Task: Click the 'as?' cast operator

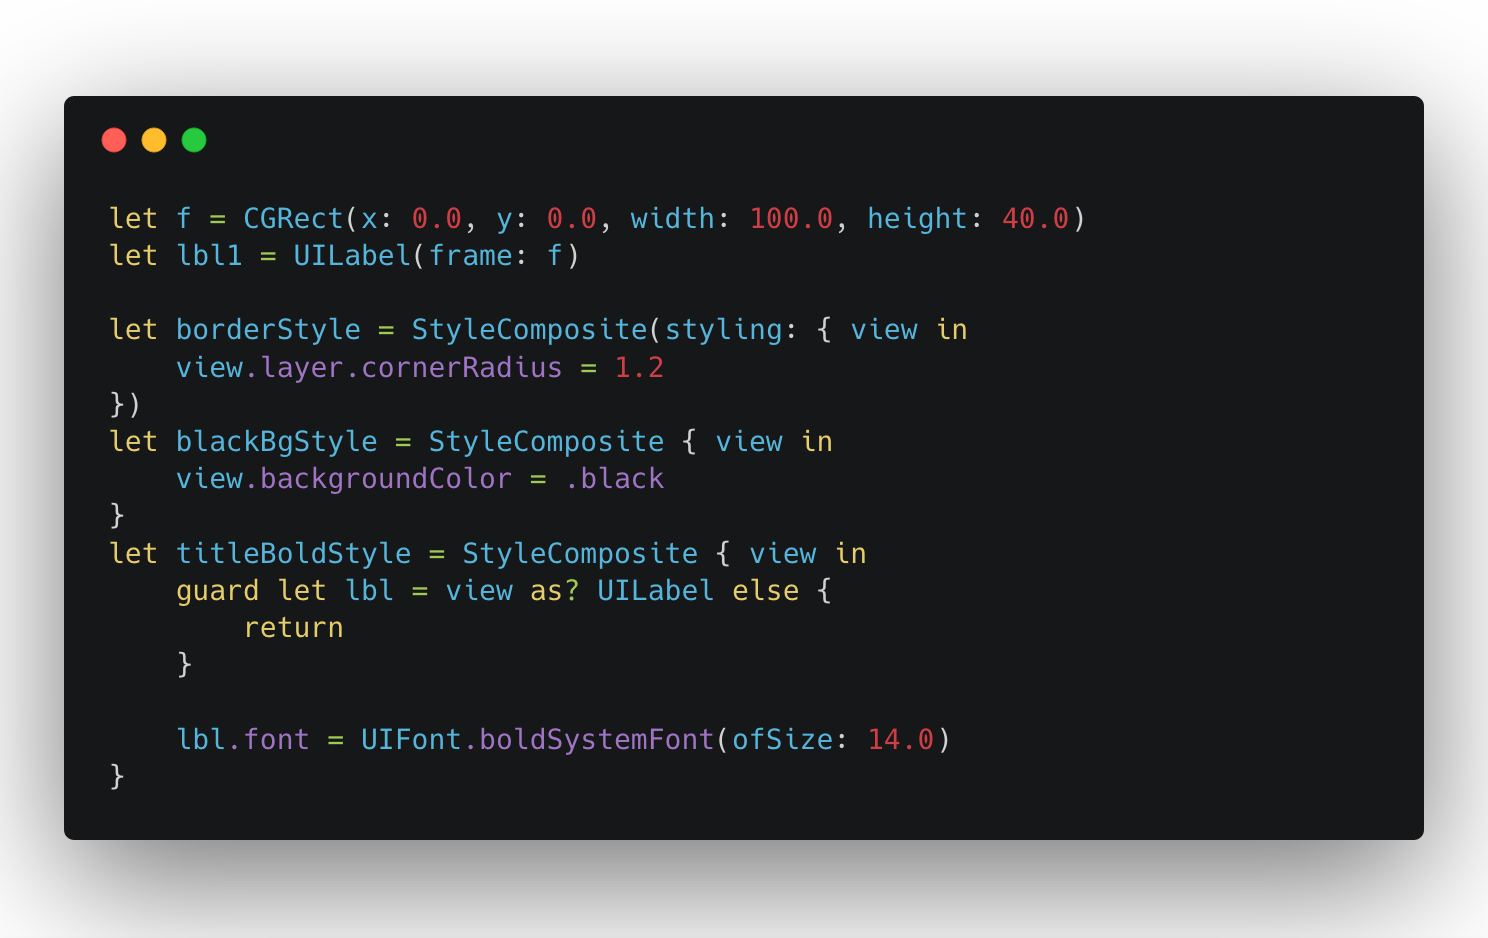Action: [x=554, y=590]
